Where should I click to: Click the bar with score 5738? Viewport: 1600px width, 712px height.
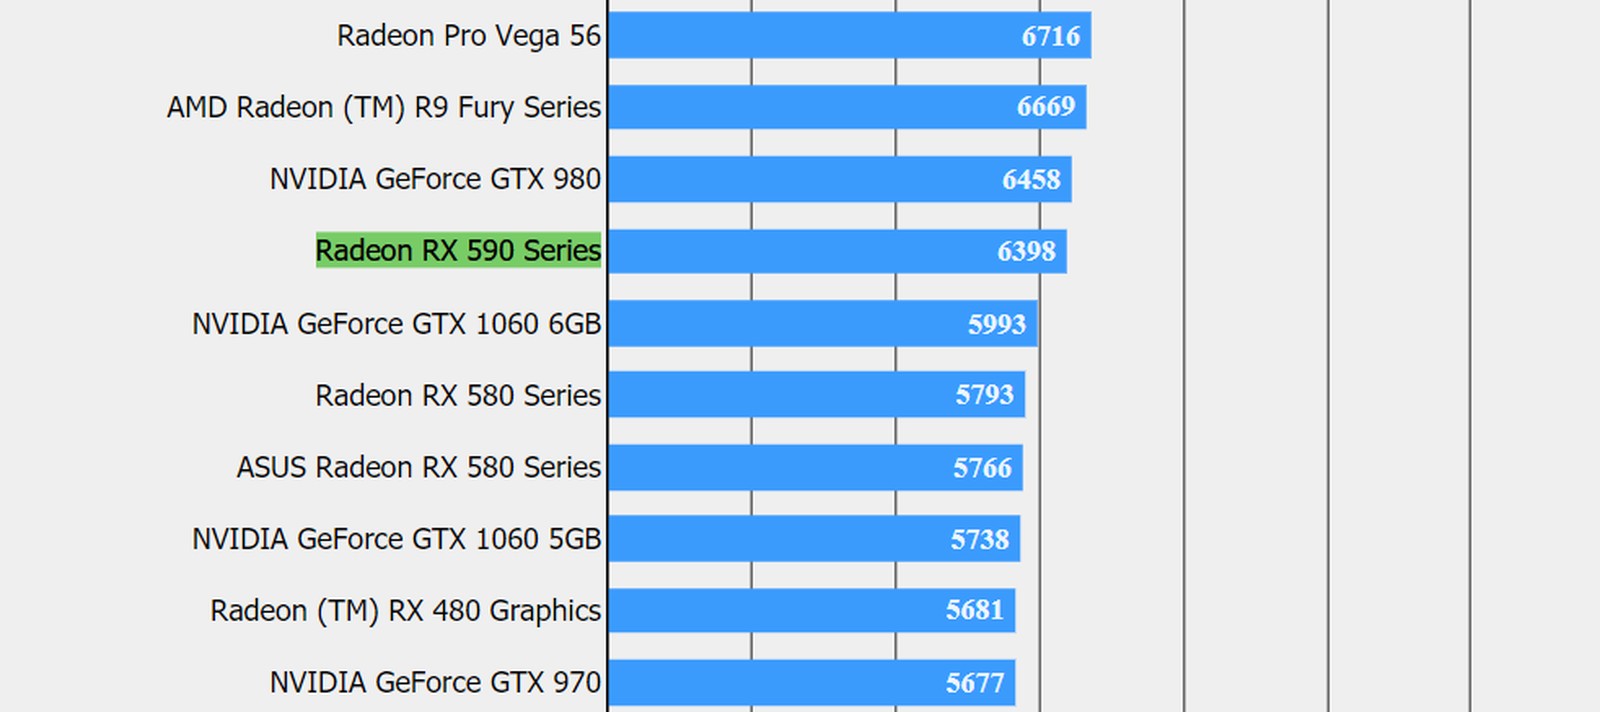point(813,540)
